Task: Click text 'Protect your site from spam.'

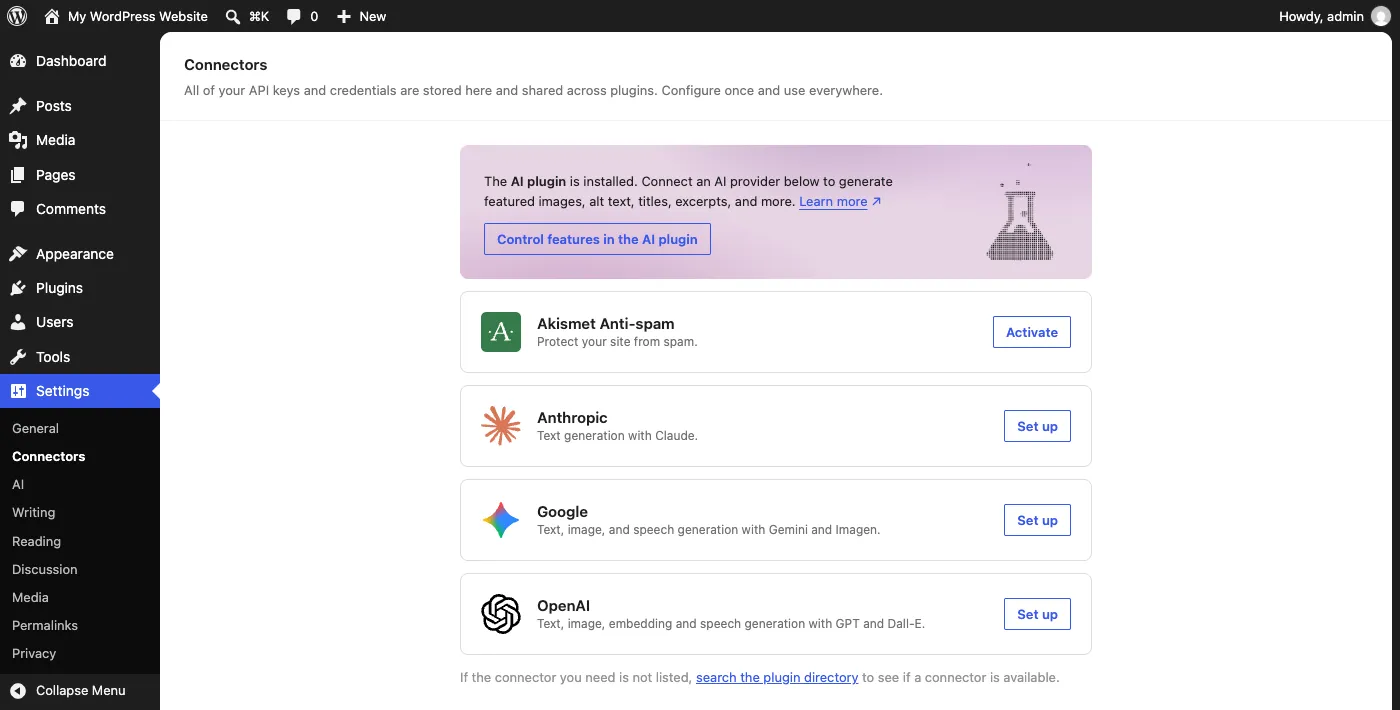Action: pyautogui.click(x=617, y=342)
